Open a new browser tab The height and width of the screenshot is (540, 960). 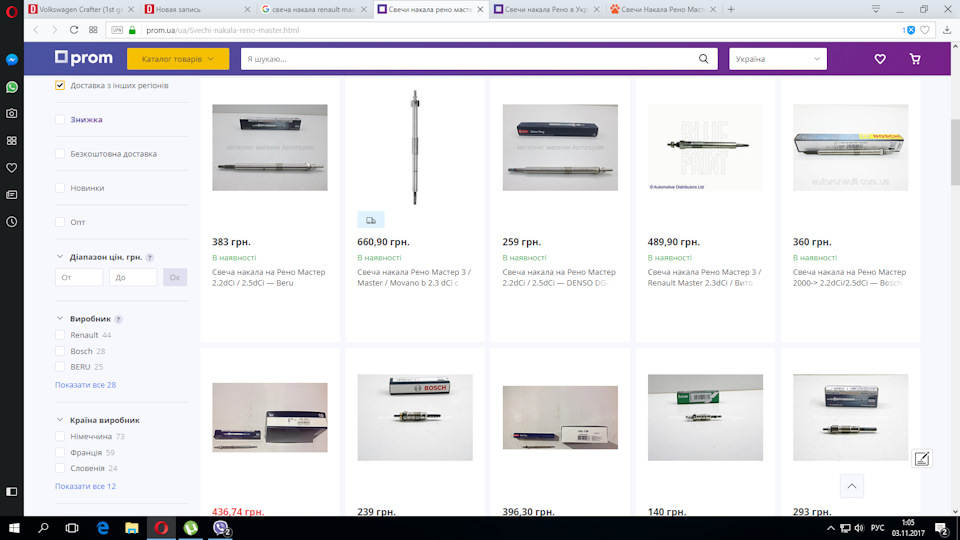[731, 9]
